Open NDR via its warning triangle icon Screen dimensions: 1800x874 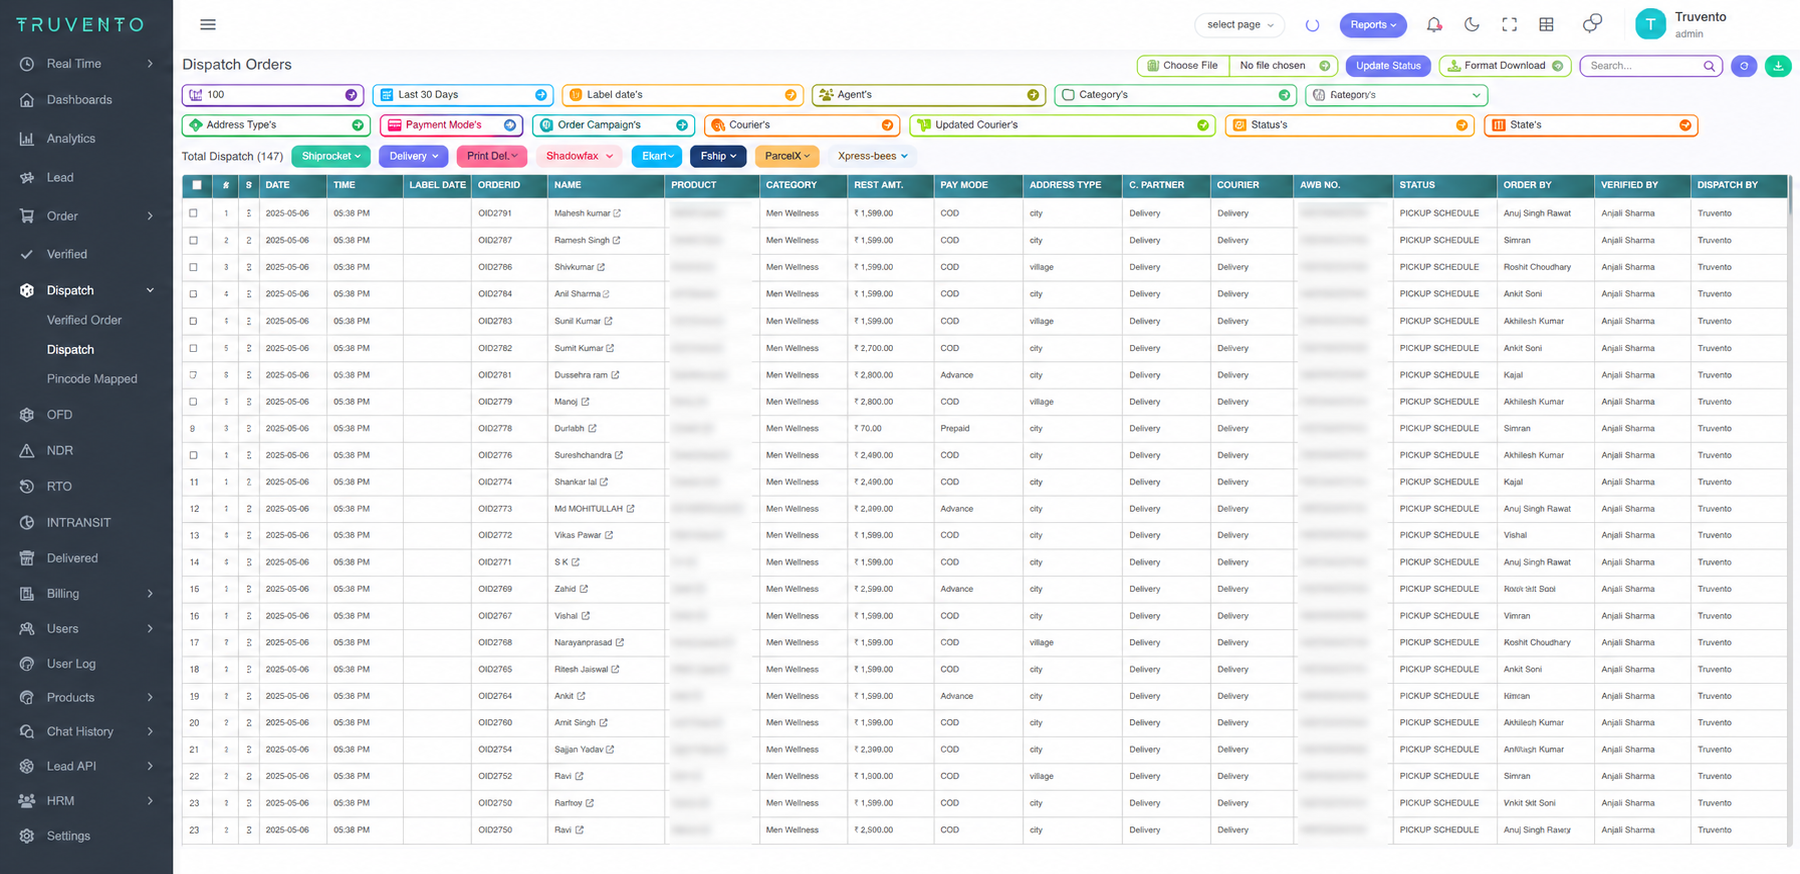27,451
